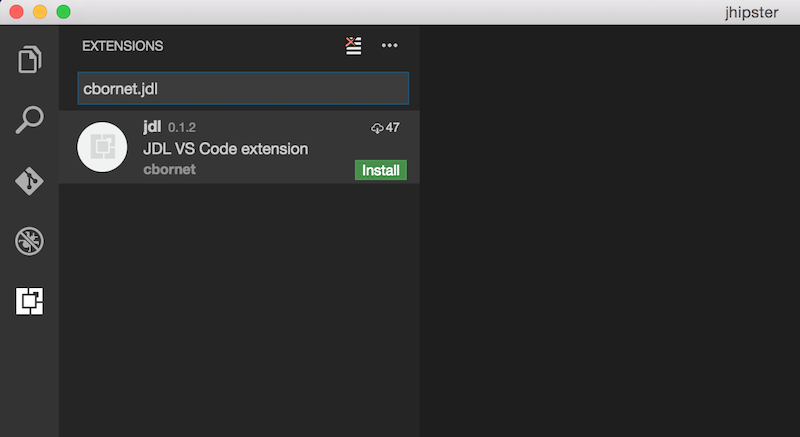The image size is (800, 437).
Task: Open the Extensions more actions menu
Action: point(390,46)
